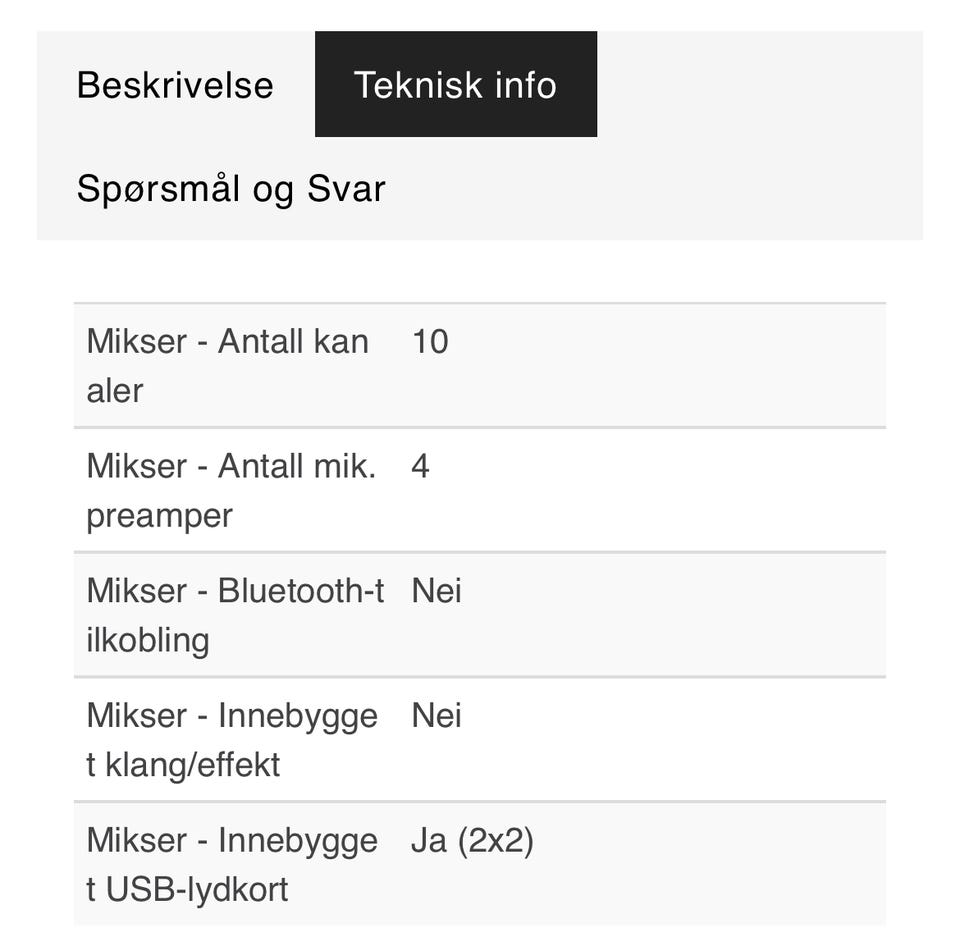
Task: Select the Innebygget USB-lydkort table row
Action: coord(480,864)
